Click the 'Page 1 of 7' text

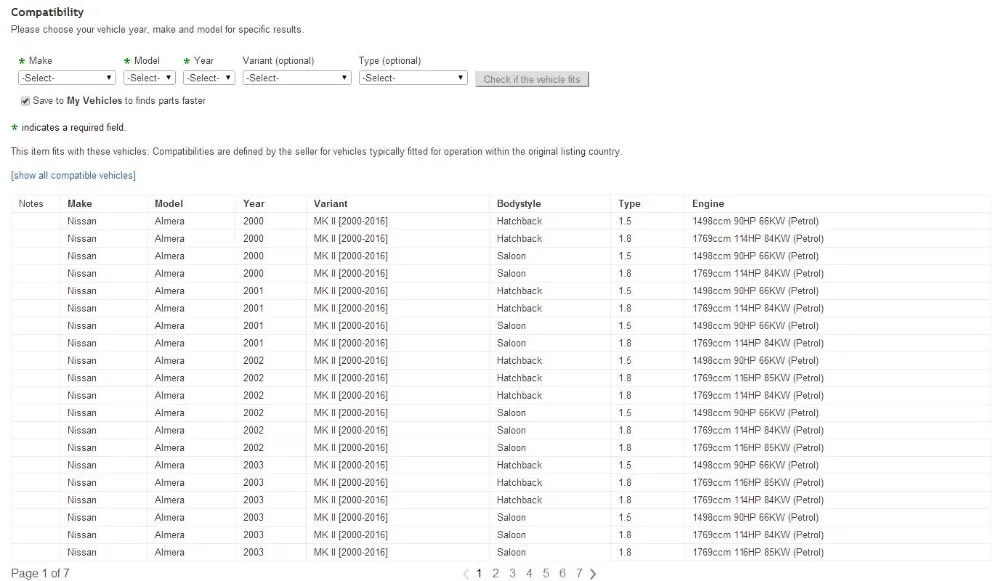point(40,573)
